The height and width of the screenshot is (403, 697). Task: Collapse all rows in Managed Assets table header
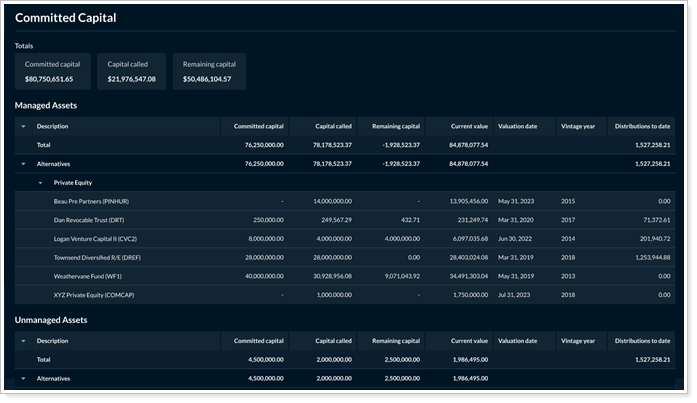click(x=23, y=127)
